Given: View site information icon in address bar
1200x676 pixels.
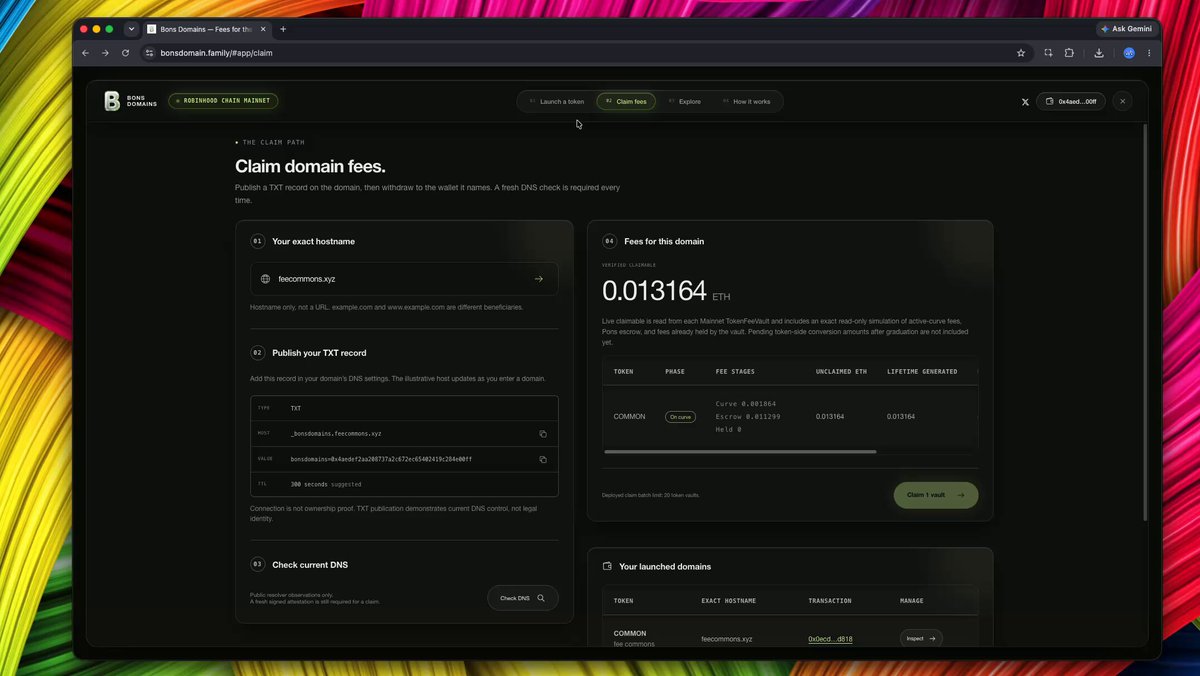Looking at the screenshot, I should [x=149, y=53].
